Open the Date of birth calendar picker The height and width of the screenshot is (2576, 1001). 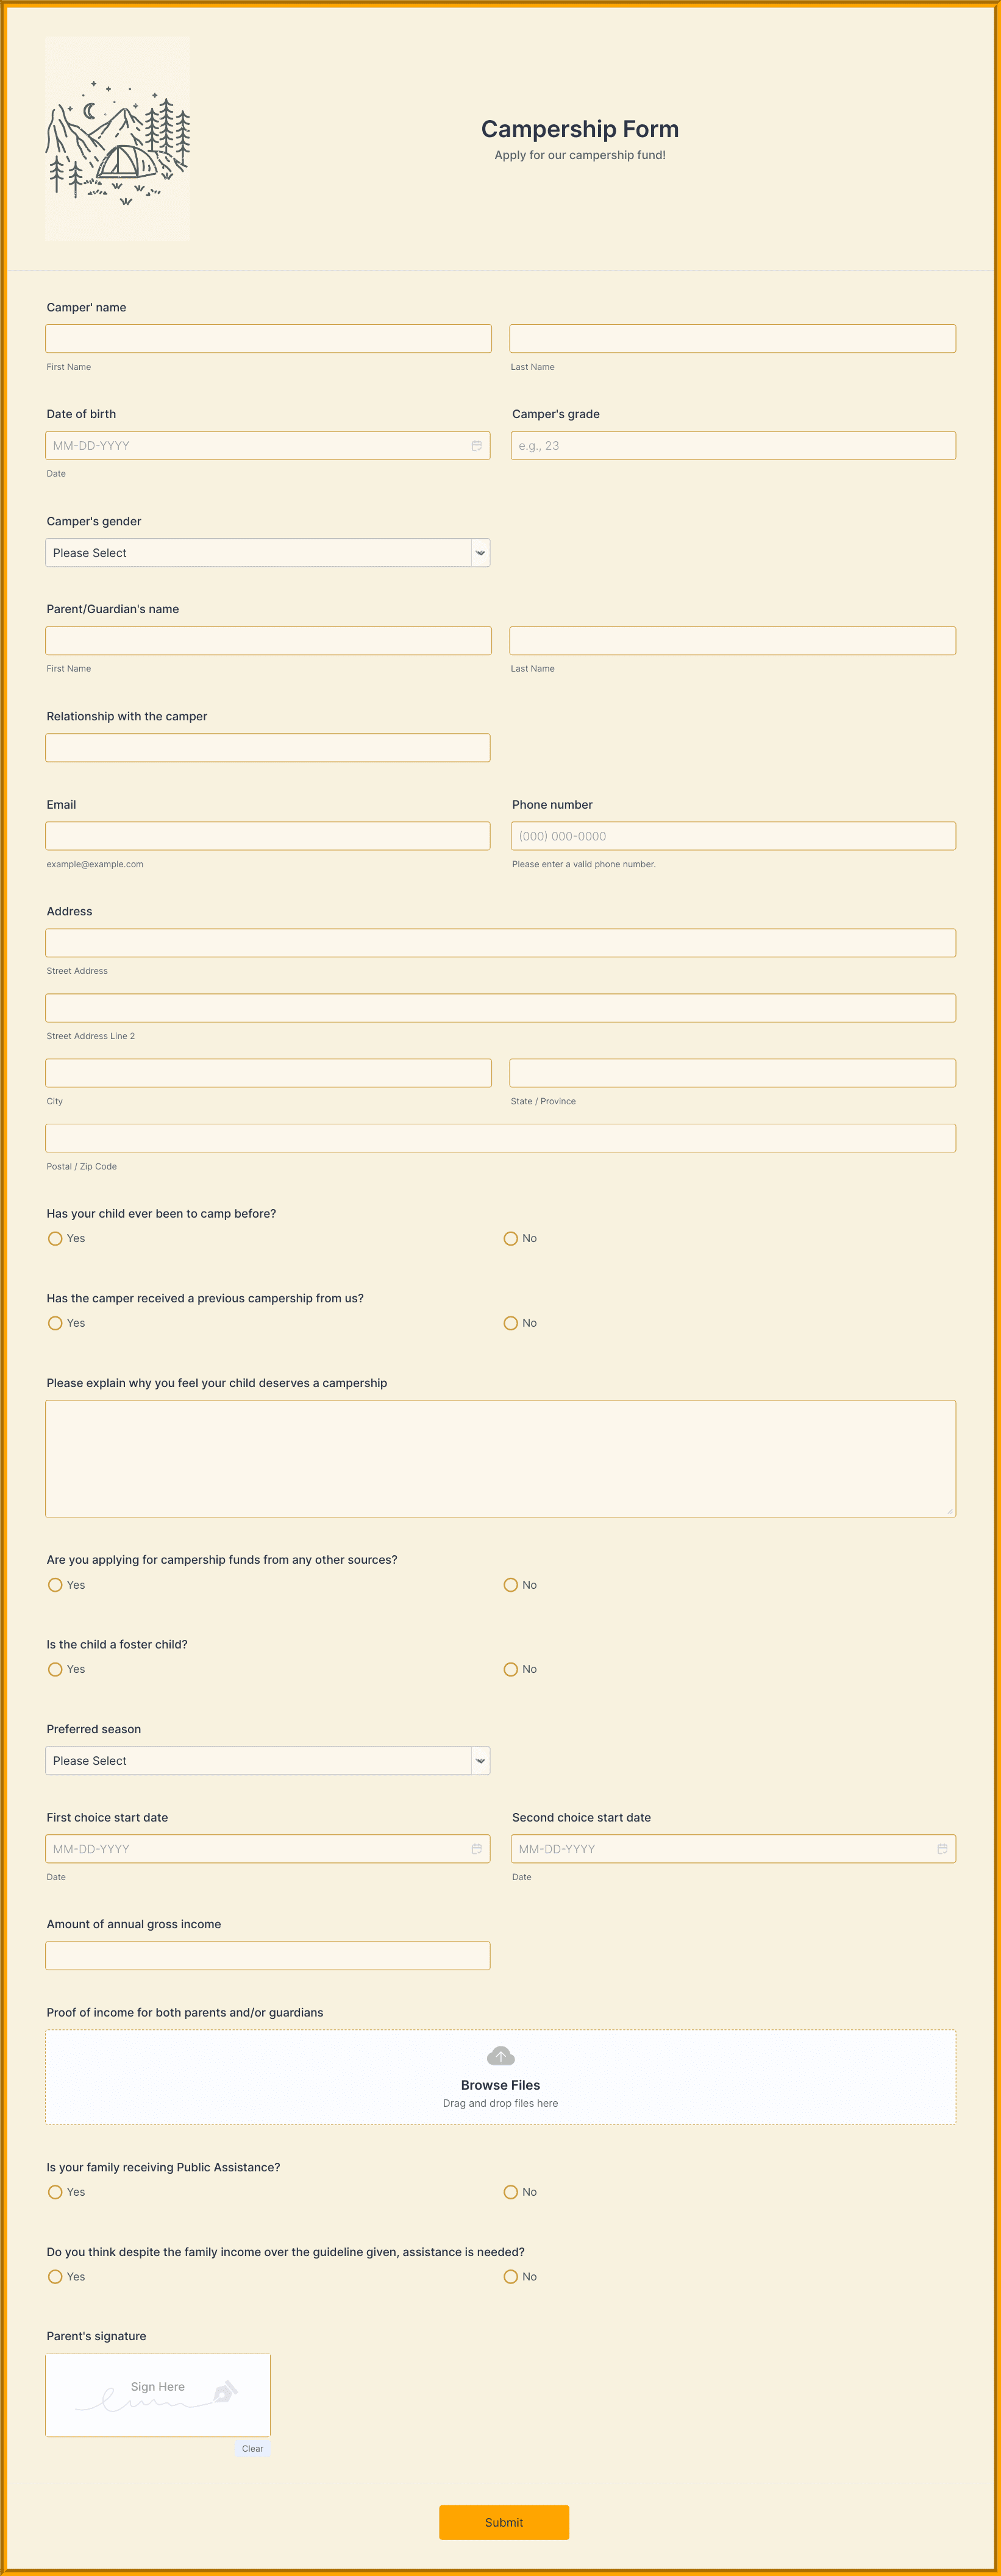click(x=476, y=446)
